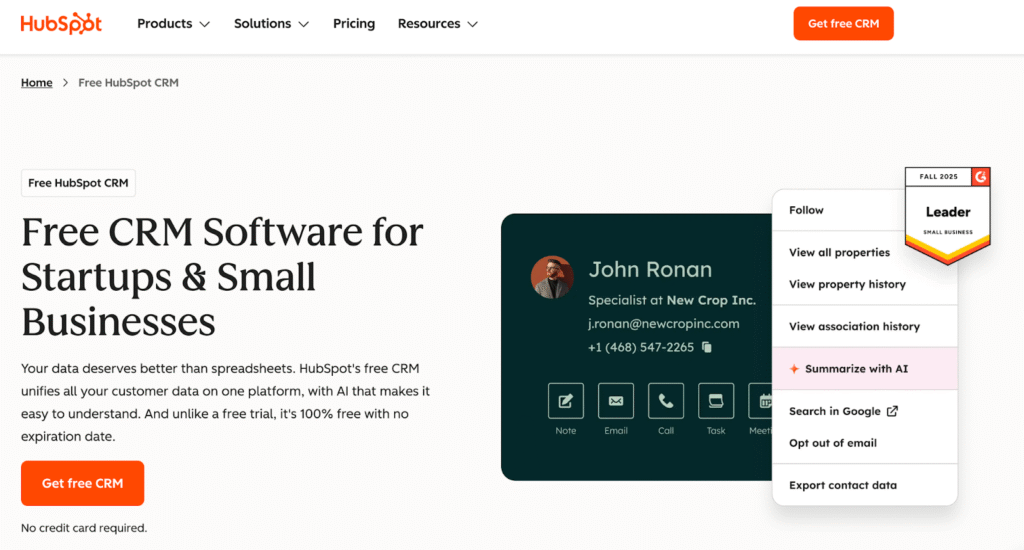Open the Solutions dropdown
Viewport: 1024px width, 550px height.
[271, 24]
